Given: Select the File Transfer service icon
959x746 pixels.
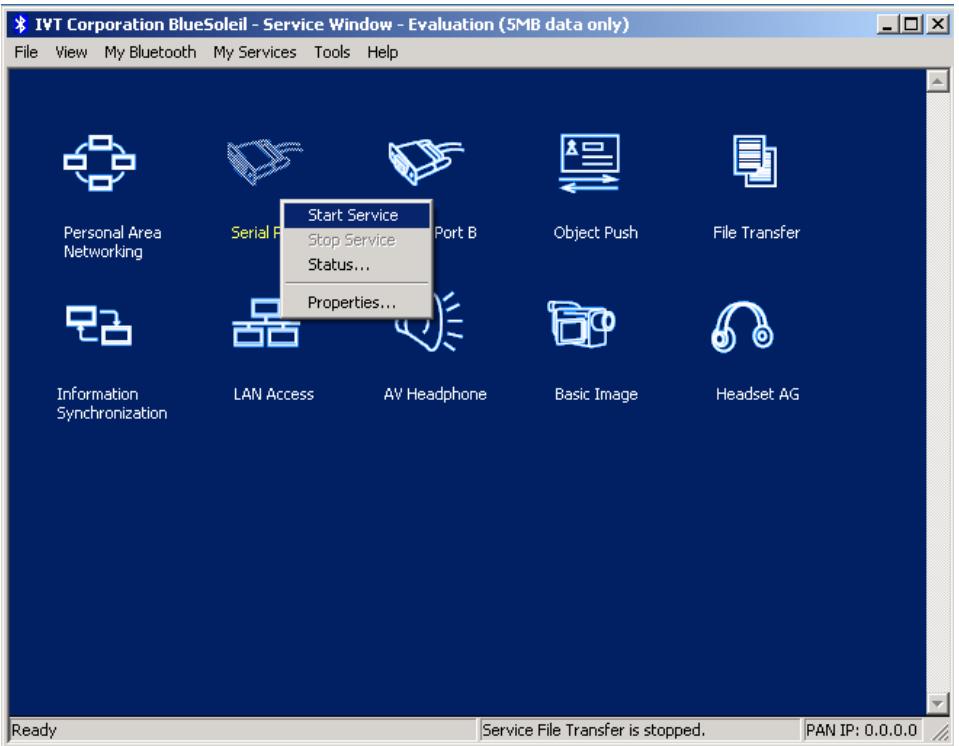Looking at the screenshot, I should pyautogui.click(x=755, y=161).
